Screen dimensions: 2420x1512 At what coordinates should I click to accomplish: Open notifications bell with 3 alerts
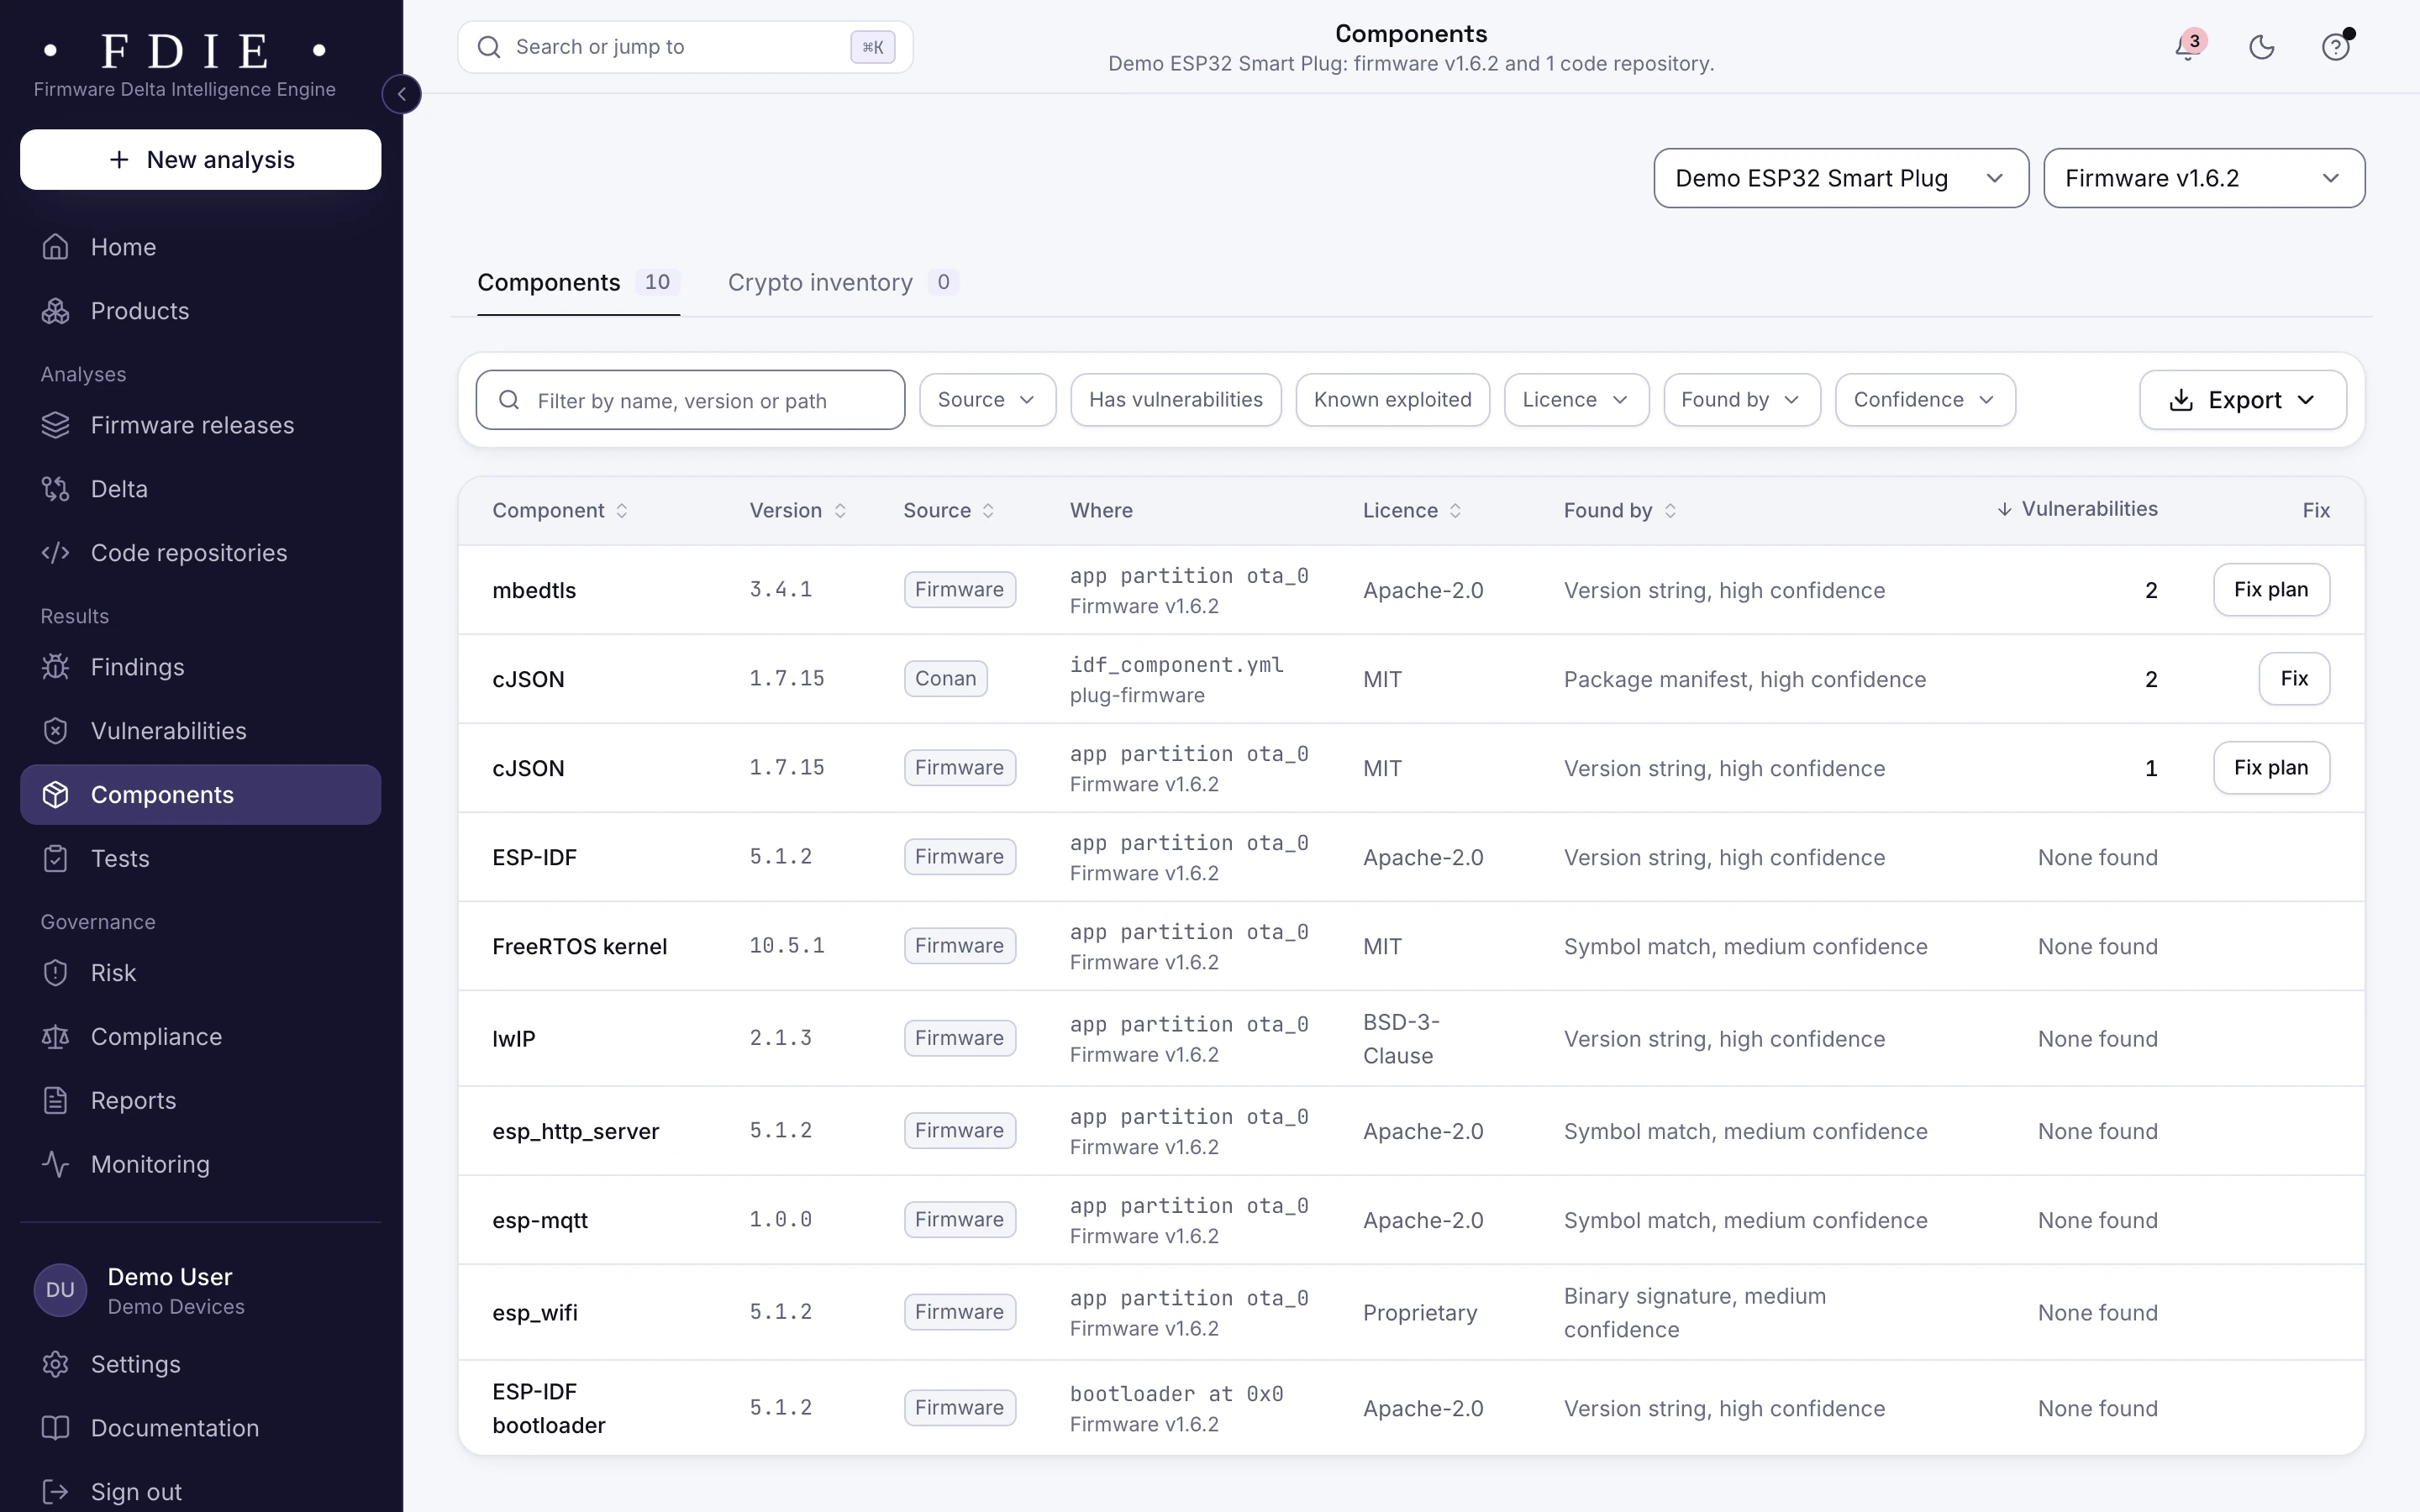[x=2188, y=46]
